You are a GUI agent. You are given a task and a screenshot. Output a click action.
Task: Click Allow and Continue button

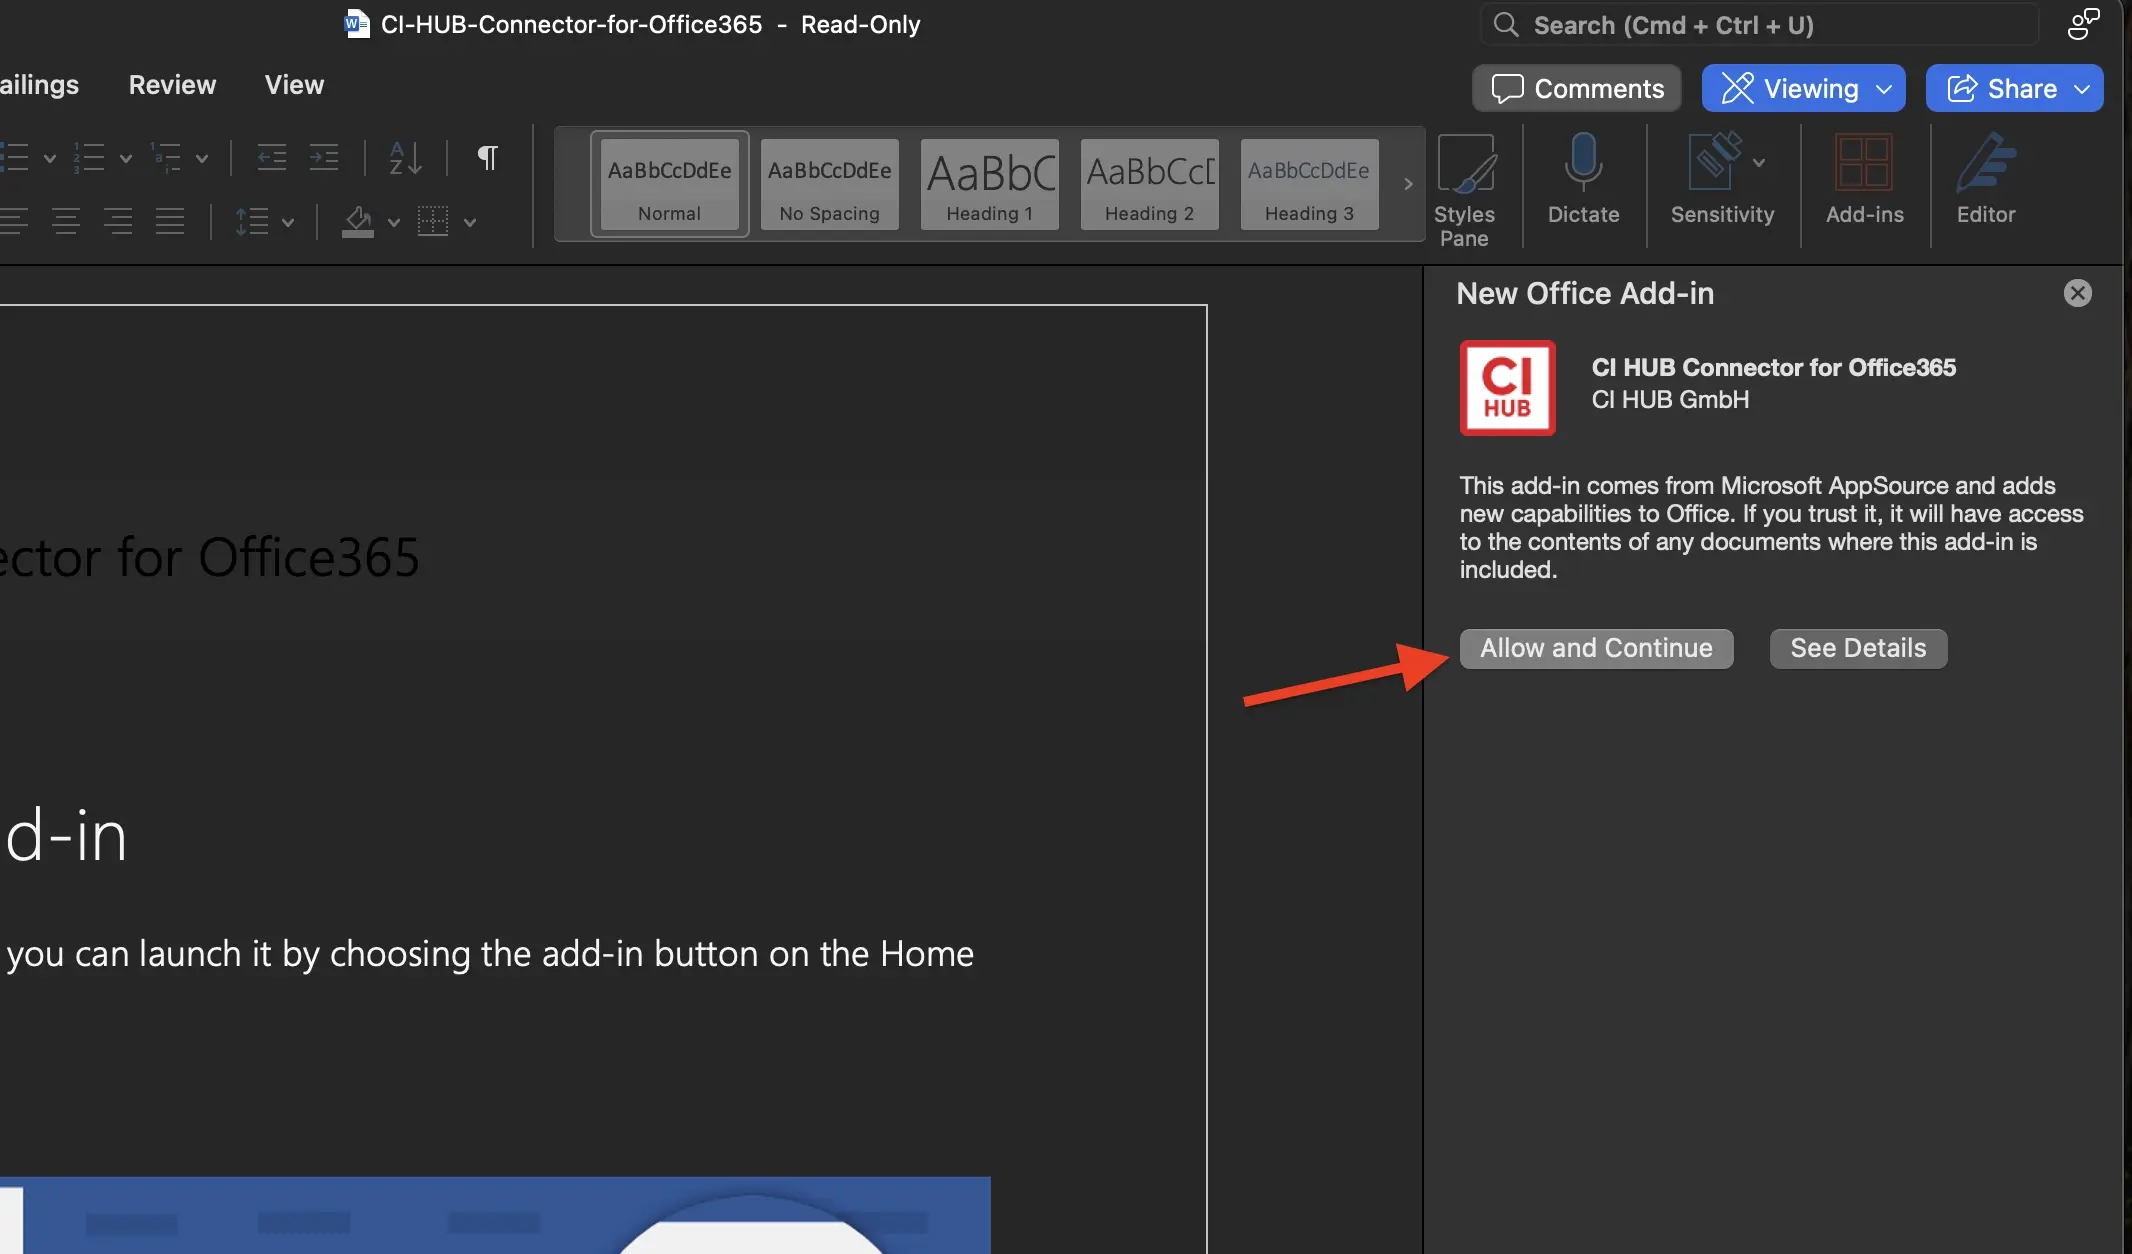click(1596, 648)
